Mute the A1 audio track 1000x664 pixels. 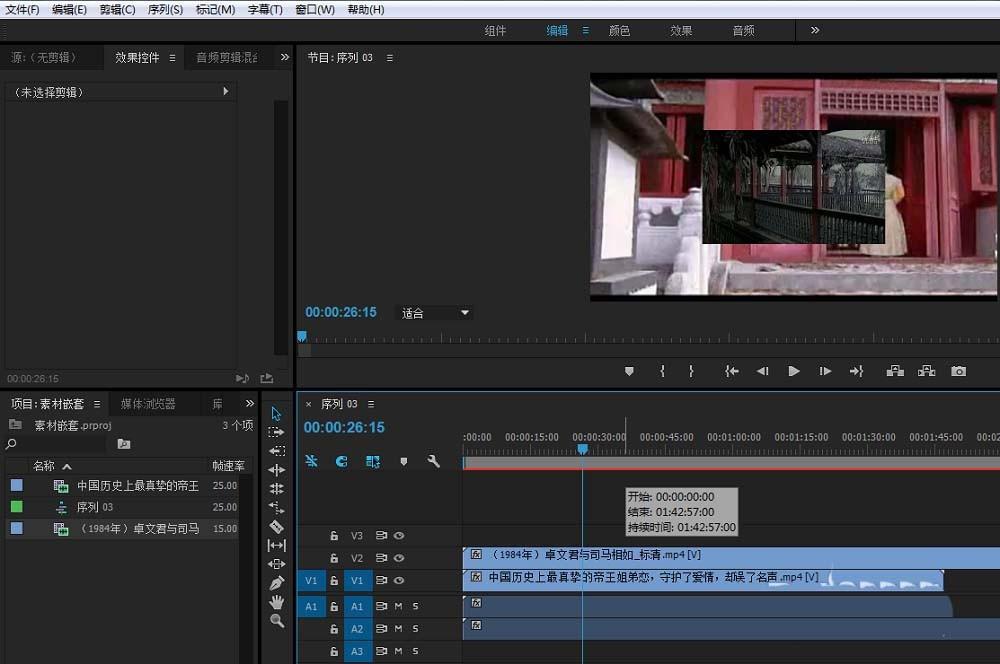(x=398, y=606)
